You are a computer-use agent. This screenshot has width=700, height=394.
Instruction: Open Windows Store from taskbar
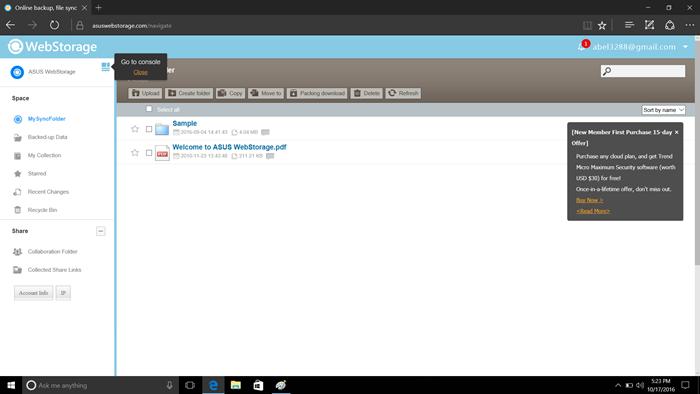click(258, 385)
